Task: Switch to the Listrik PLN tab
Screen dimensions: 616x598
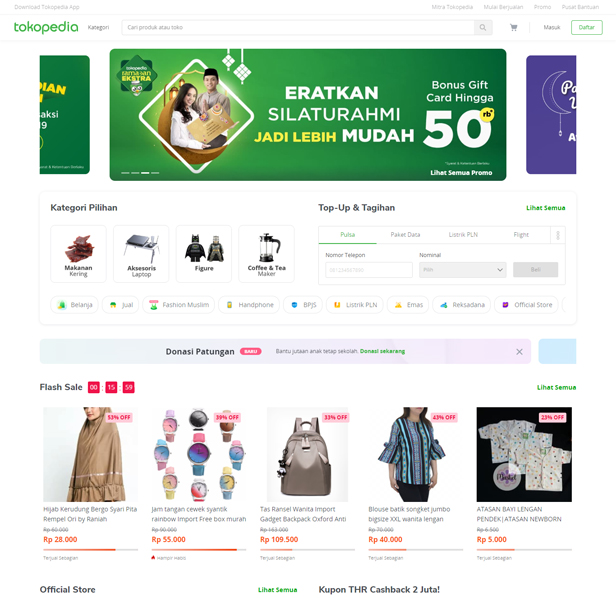Action: click(463, 235)
